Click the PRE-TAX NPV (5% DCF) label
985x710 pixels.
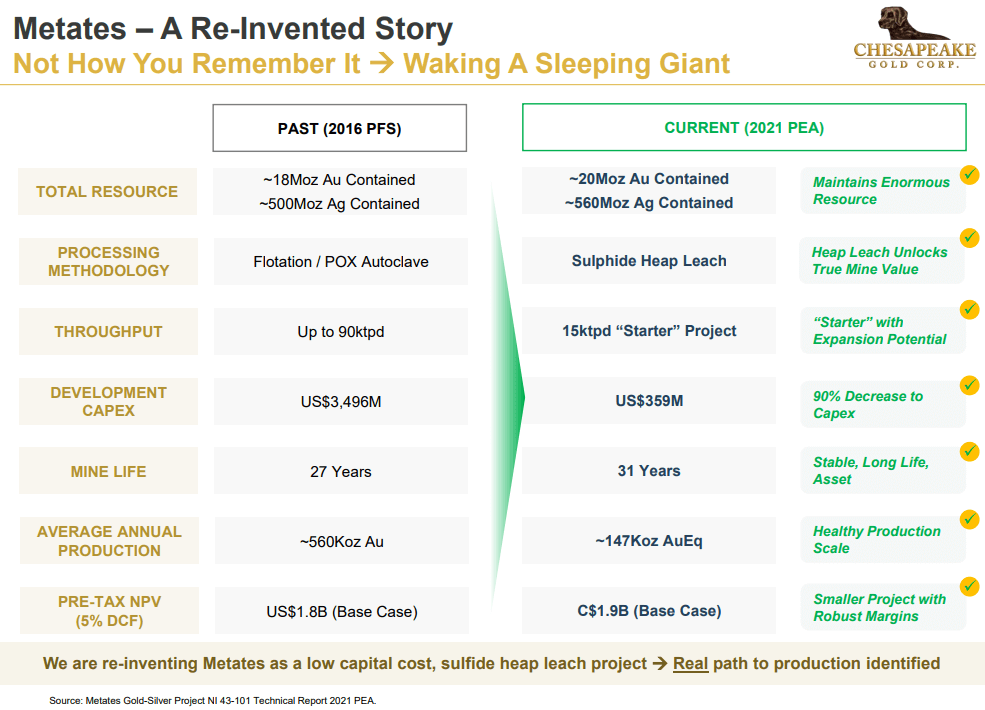tap(109, 611)
